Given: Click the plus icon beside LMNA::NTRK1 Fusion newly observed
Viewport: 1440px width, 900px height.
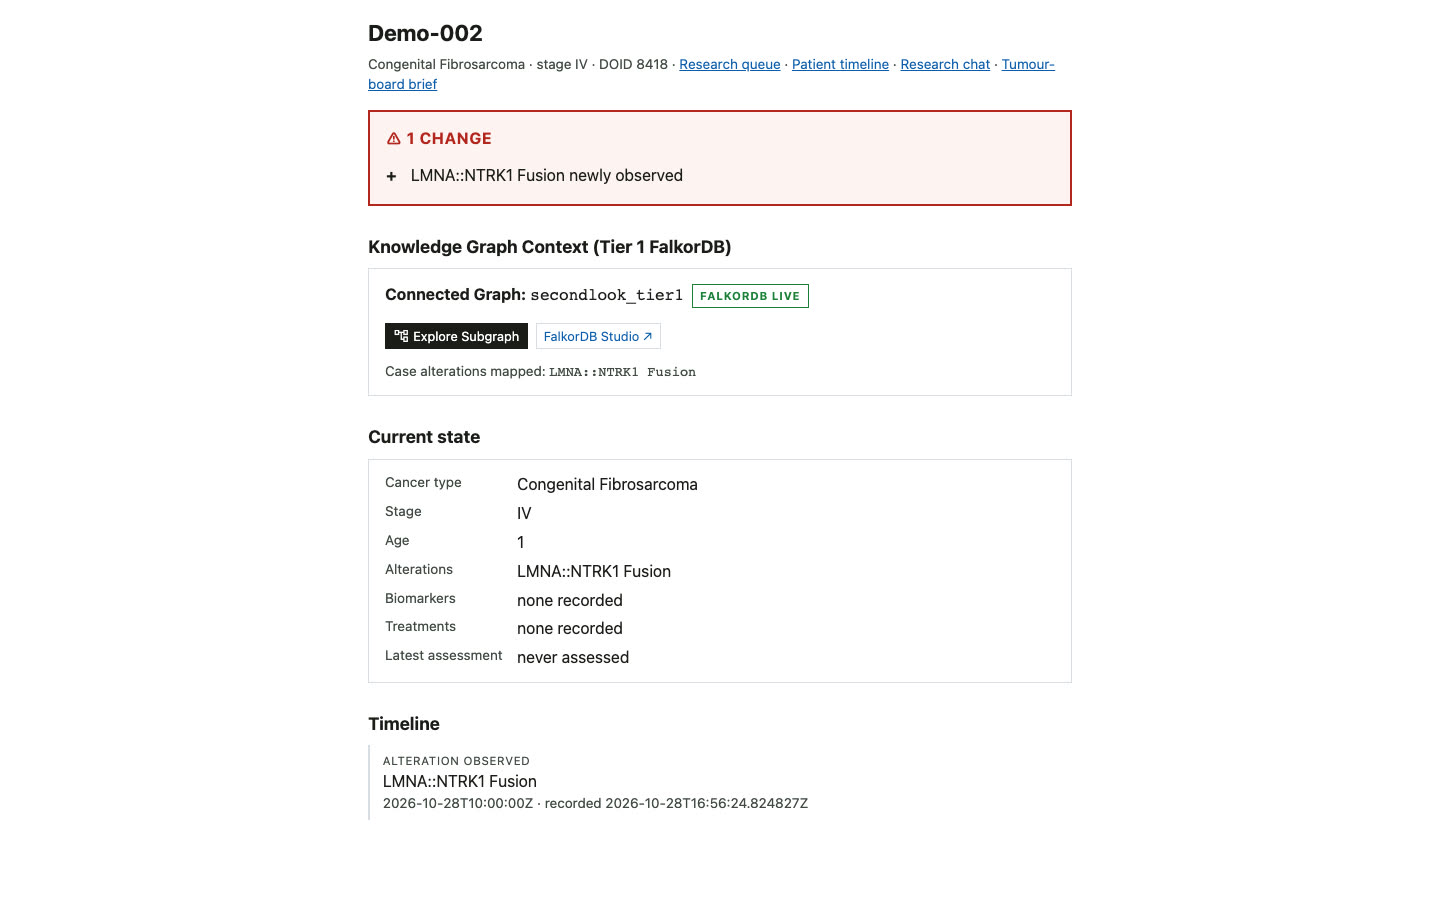Looking at the screenshot, I should coord(392,176).
